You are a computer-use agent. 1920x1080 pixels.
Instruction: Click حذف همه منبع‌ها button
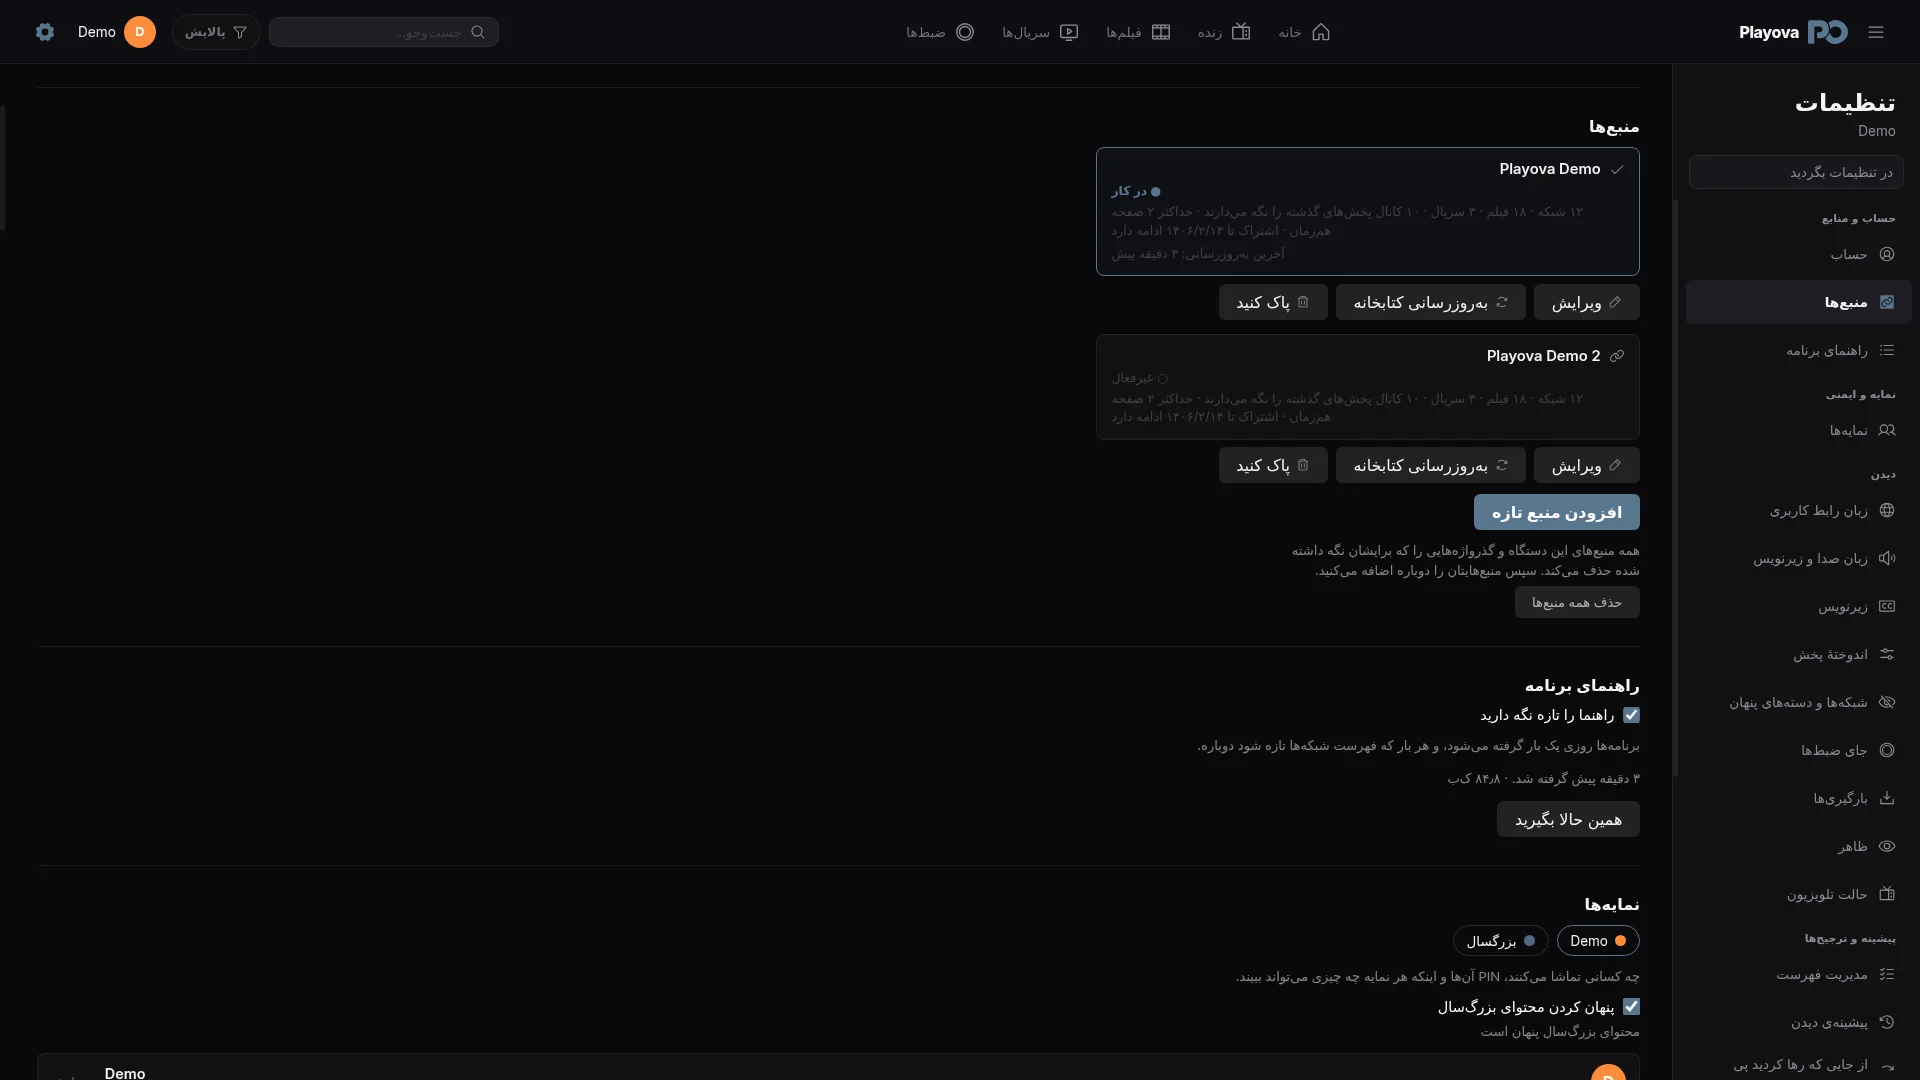click(1577, 602)
